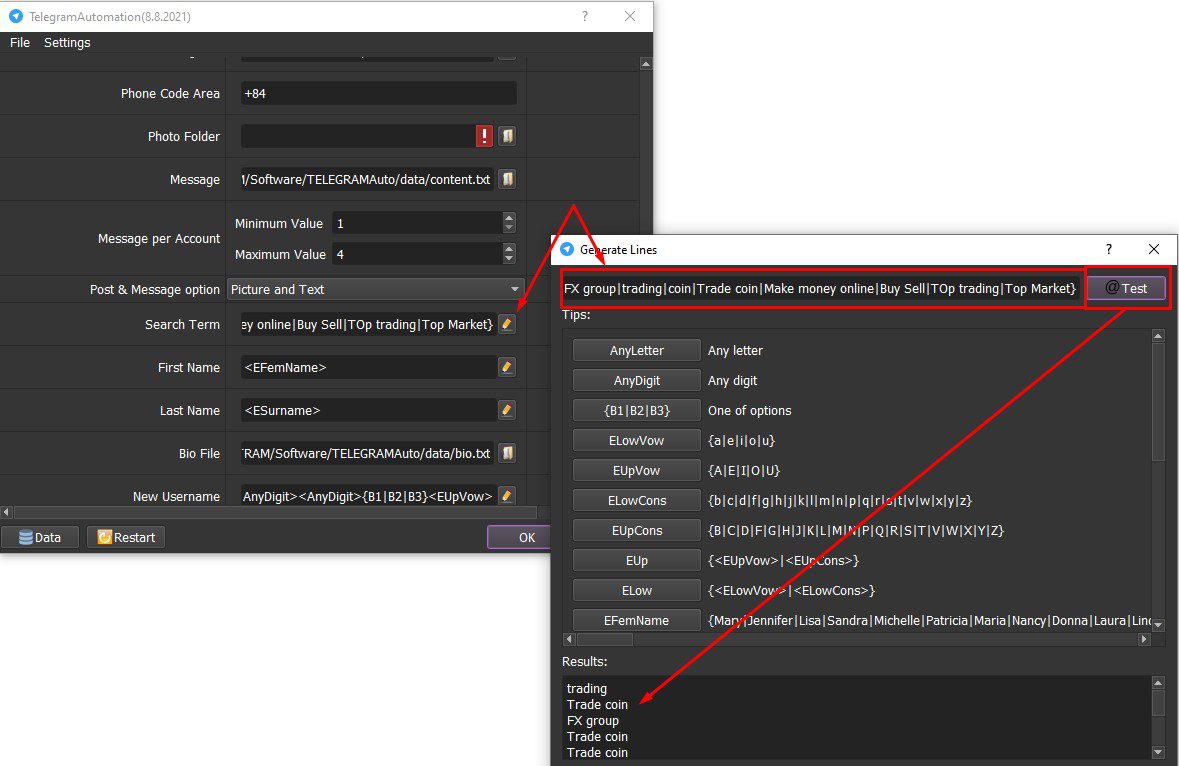Click scroll up arrow in Tips list

[x=1158, y=335]
